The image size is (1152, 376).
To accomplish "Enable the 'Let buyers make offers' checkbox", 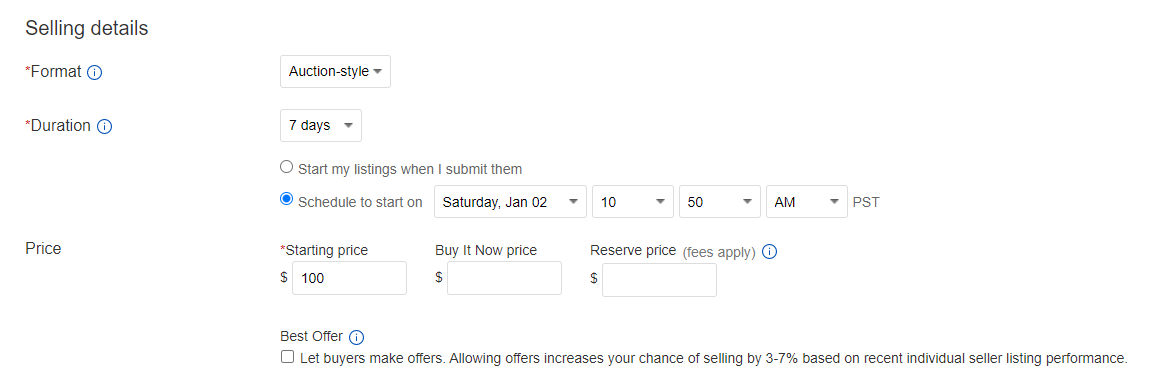I will point(287,357).
